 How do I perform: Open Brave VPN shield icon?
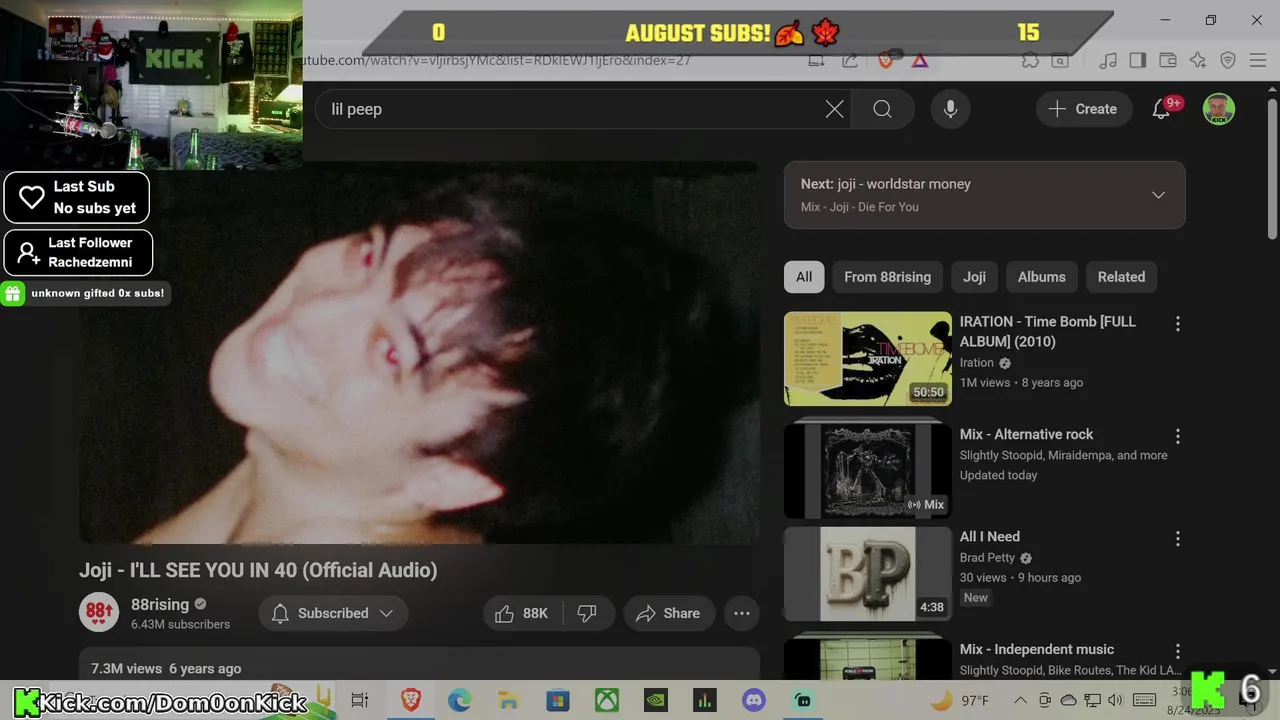(x=1228, y=60)
